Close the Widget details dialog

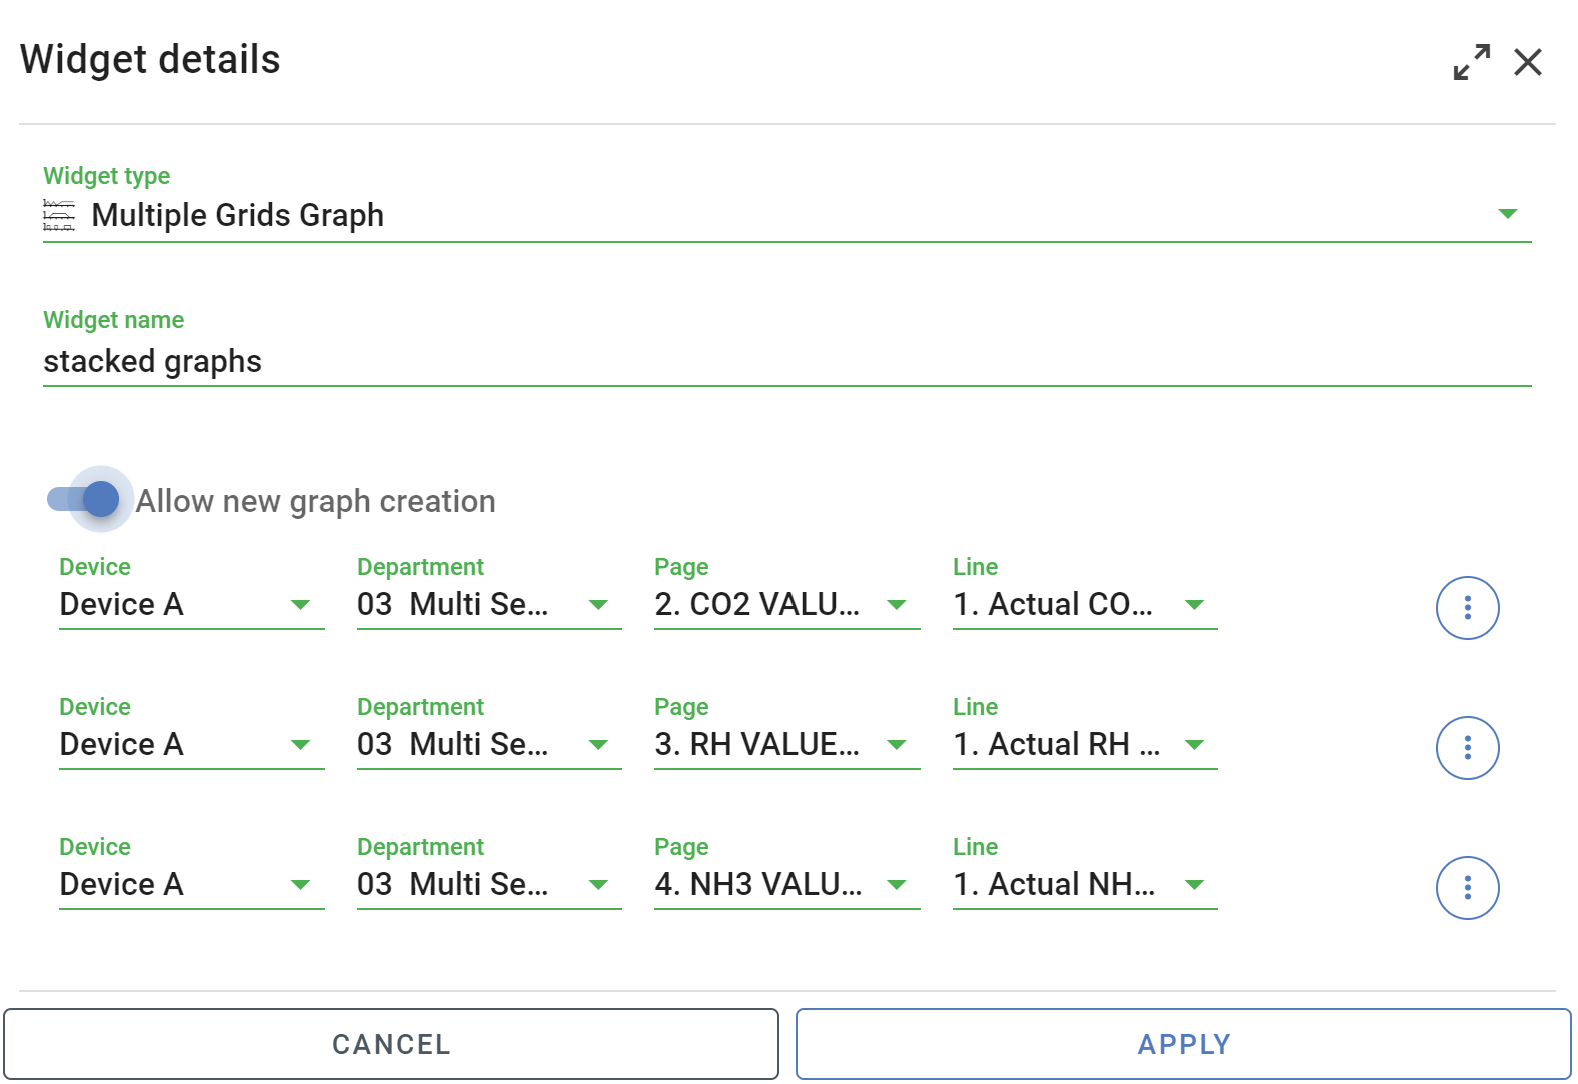(1529, 62)
